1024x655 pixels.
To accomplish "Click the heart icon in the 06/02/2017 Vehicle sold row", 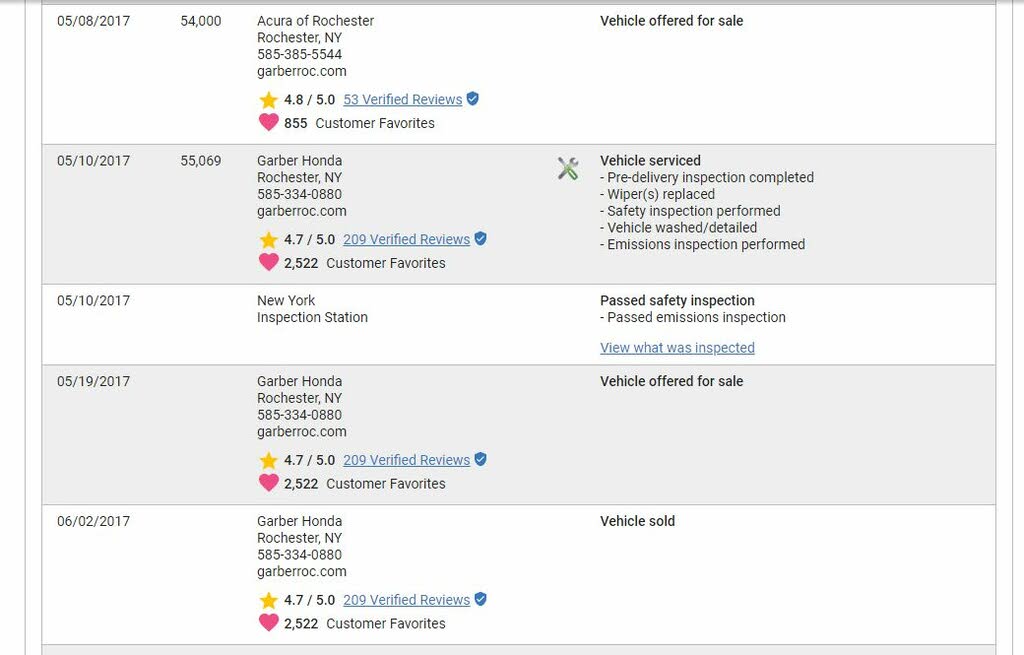I will point(268,622).
